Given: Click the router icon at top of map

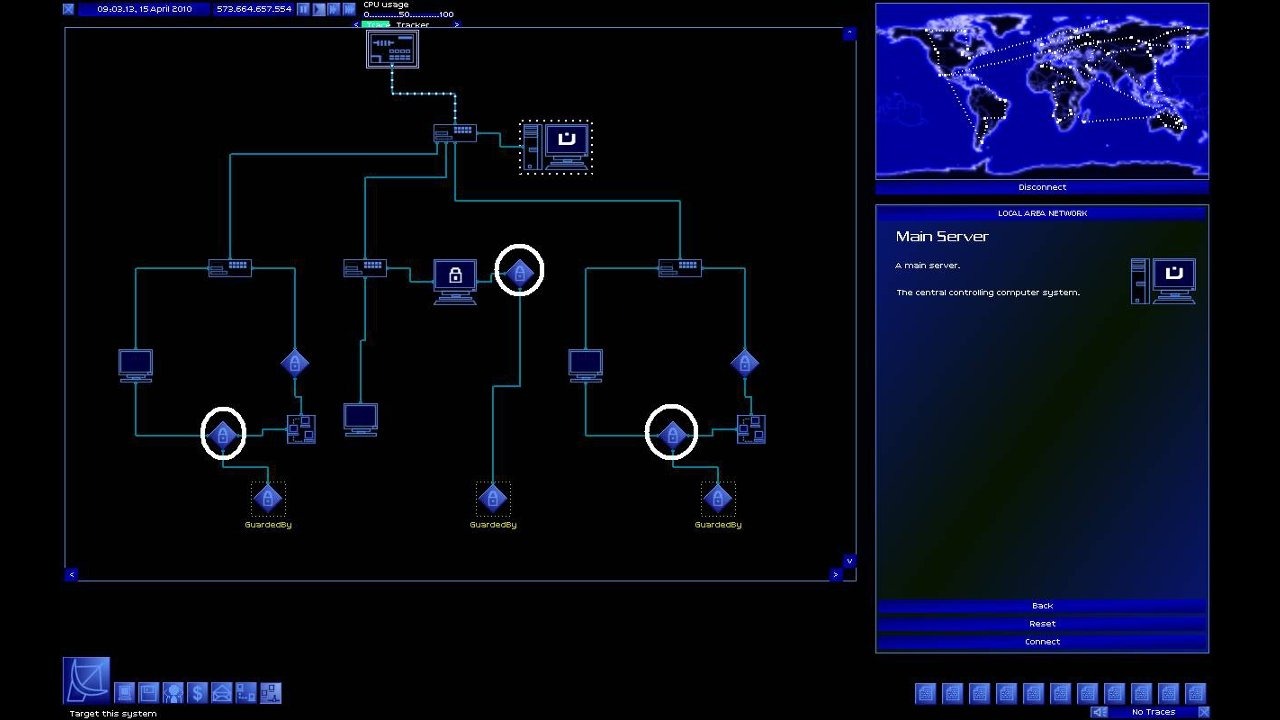Looking at the screenshot, I should pyautogui.click(x=392, y=49).
